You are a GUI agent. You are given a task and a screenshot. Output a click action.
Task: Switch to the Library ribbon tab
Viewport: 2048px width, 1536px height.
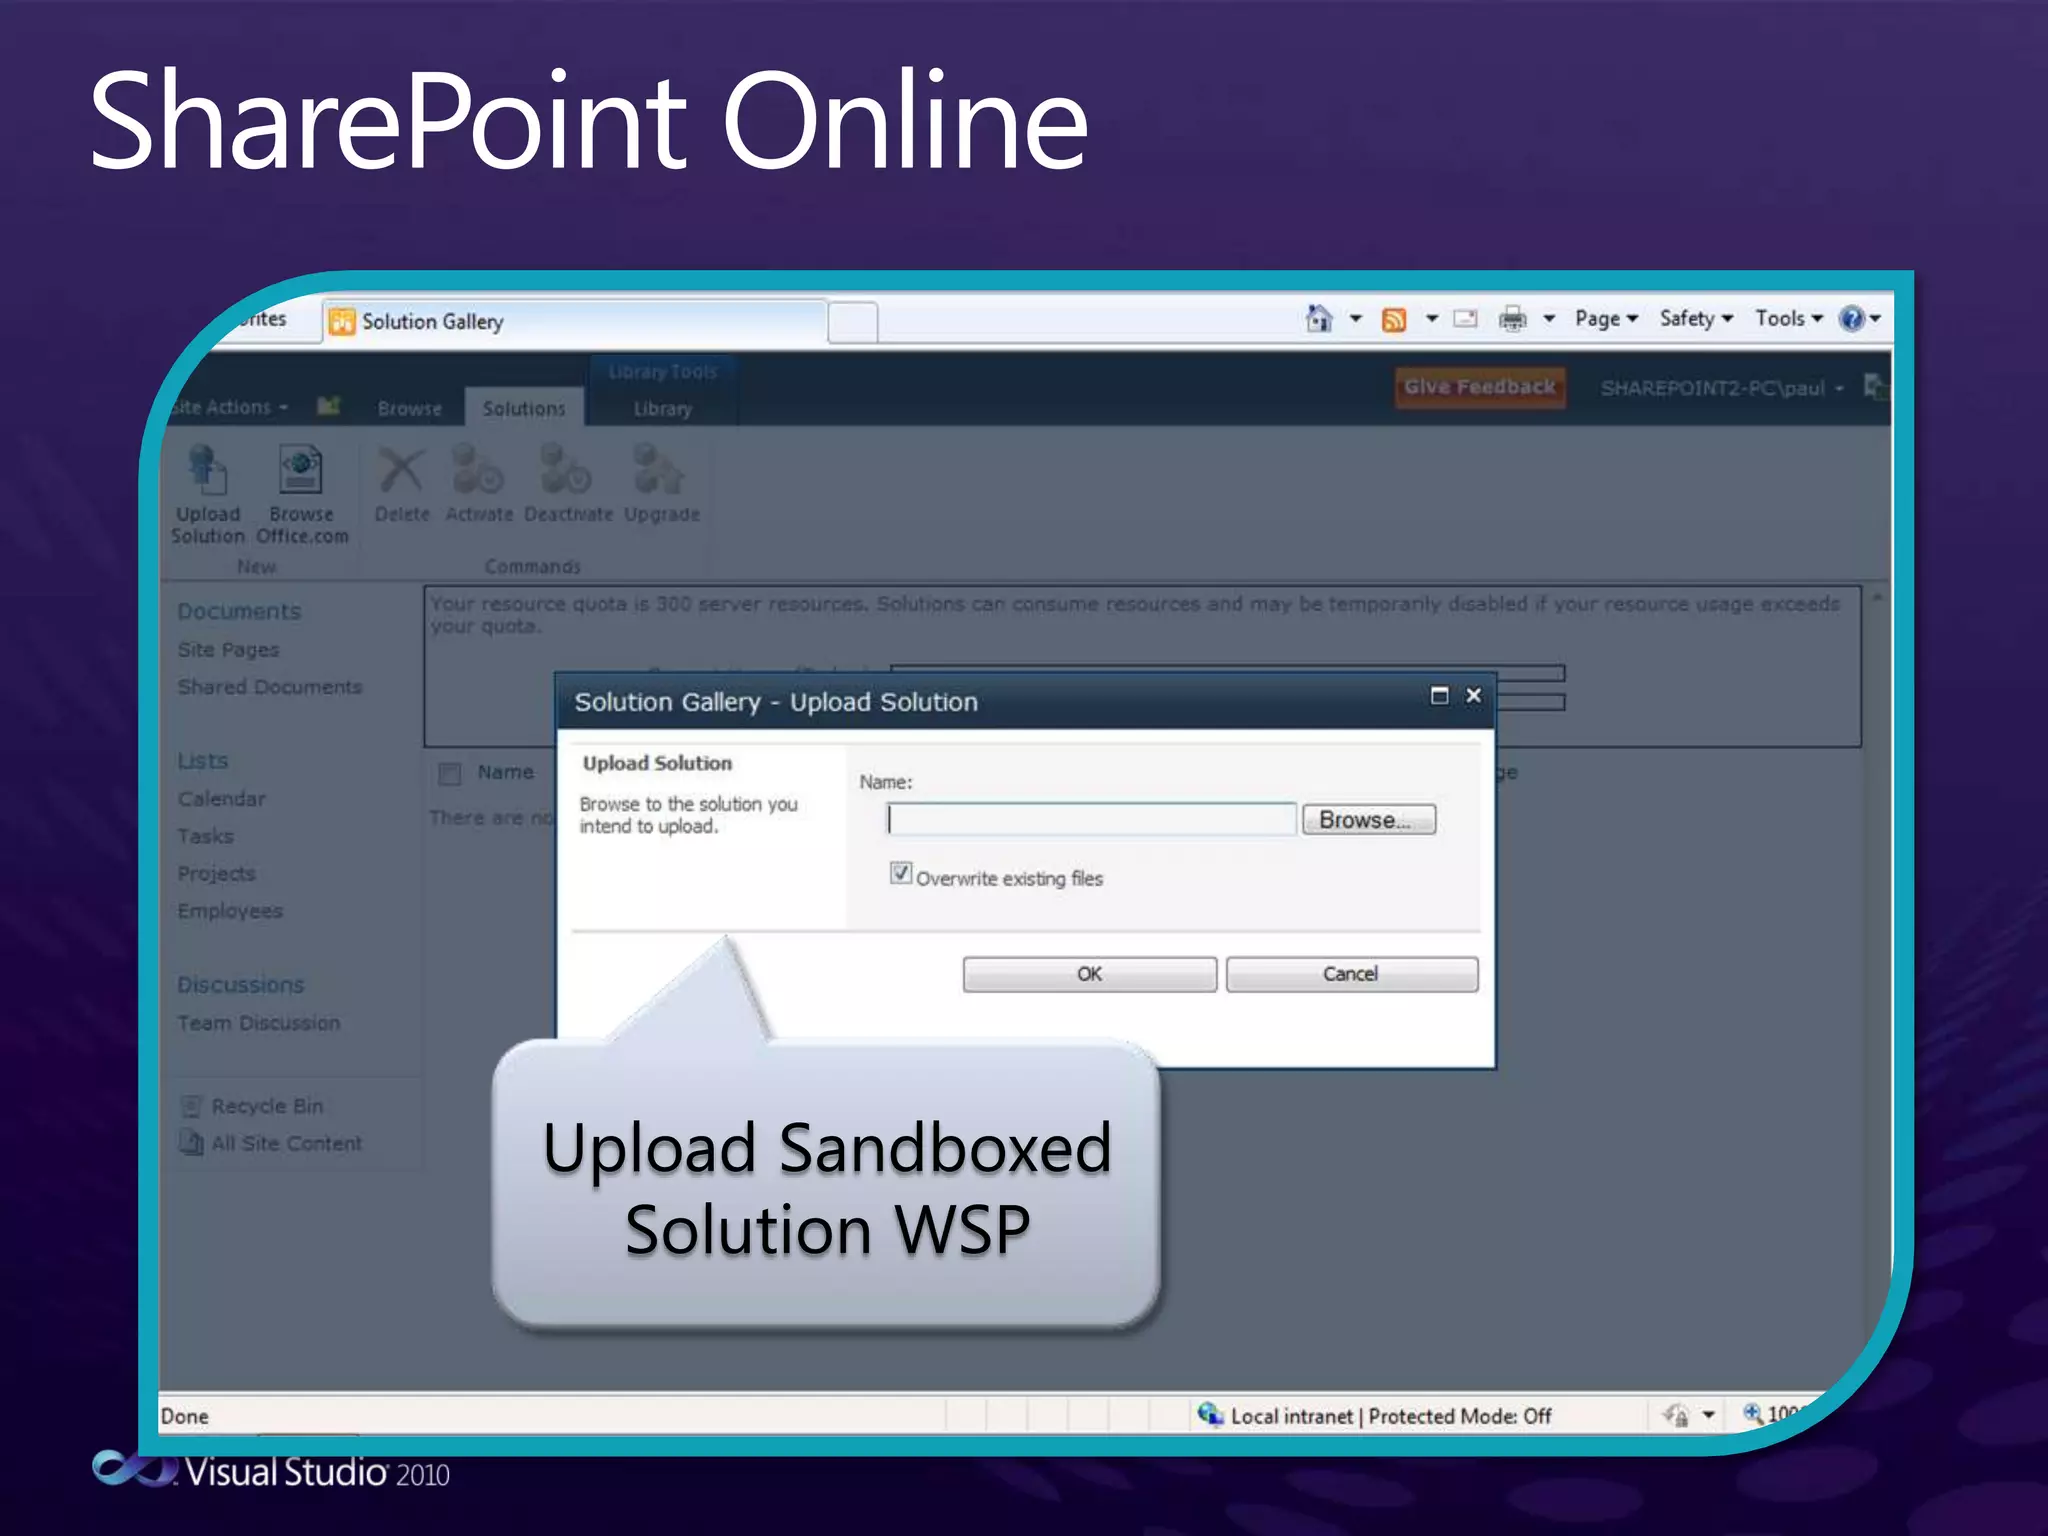click(x=662, y=408)
